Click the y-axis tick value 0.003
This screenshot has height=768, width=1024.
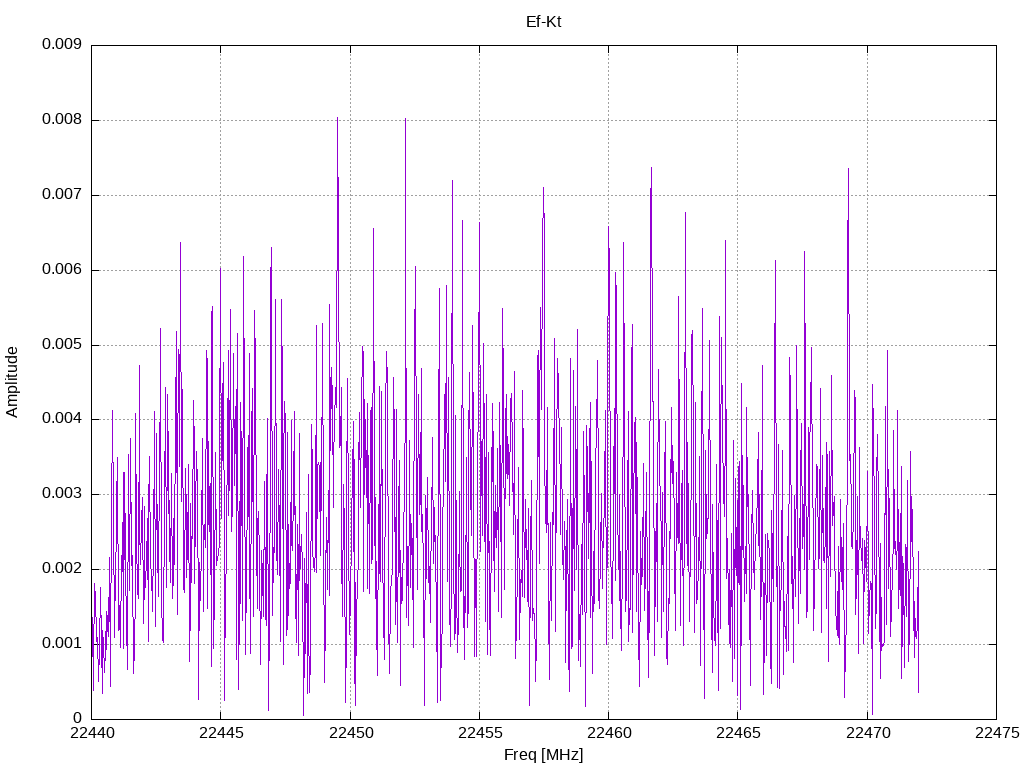click(62, 494)
